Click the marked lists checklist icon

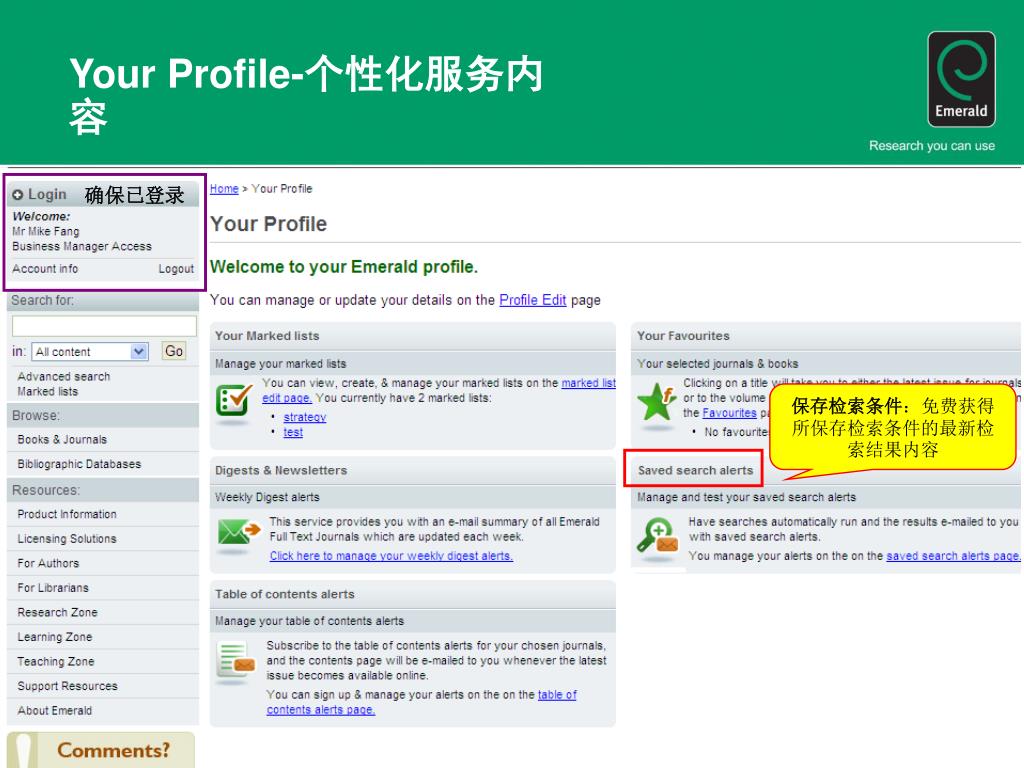[234, 401]
